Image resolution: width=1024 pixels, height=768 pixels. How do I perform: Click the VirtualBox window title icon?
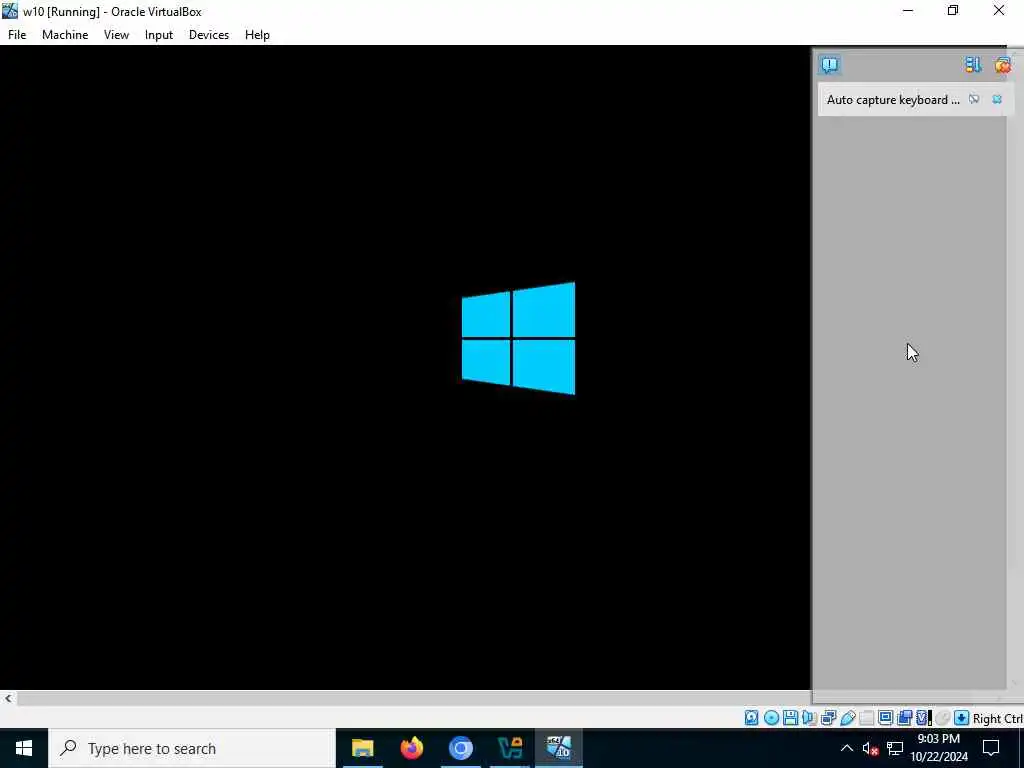point(10,10)
